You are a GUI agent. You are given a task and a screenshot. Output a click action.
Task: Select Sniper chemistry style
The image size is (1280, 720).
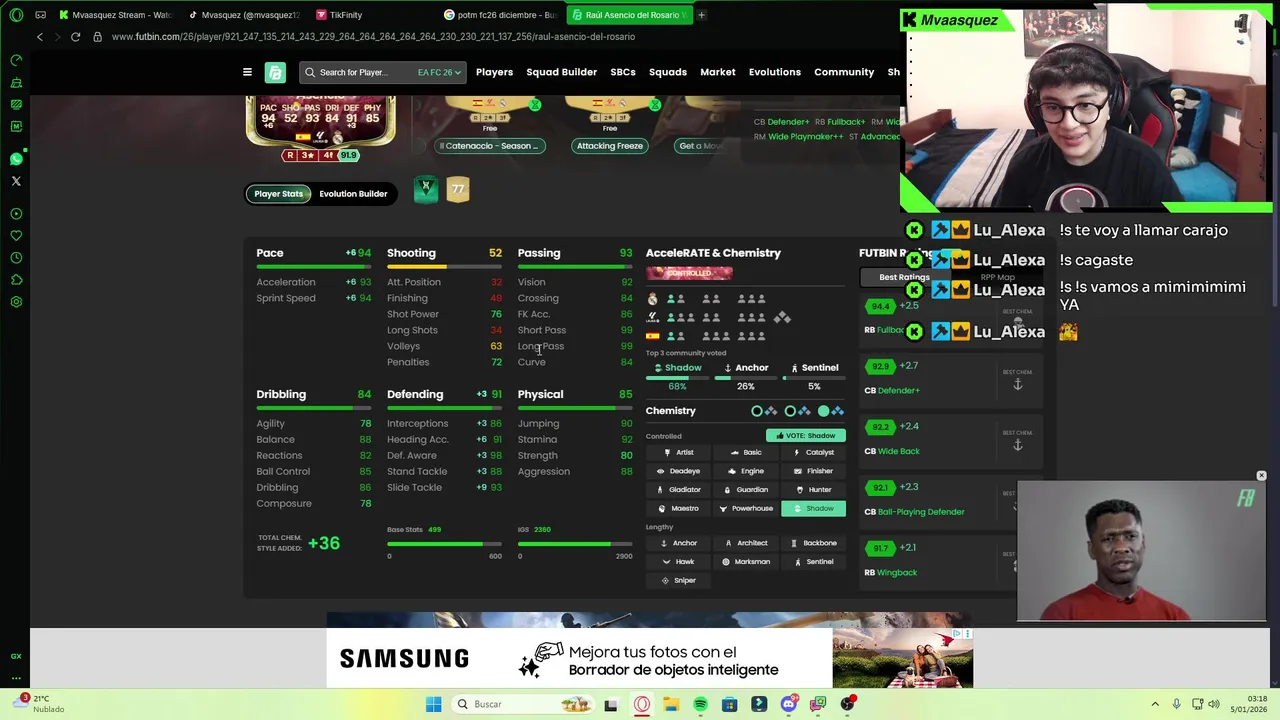click(x=678, y=581)
